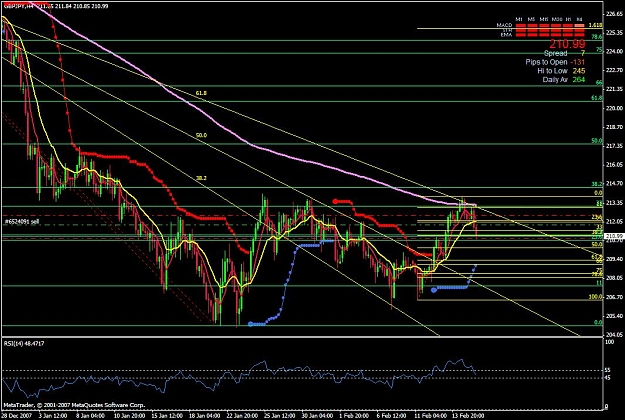Image resolution: width=625 pixels, height=420 pixels.
Task: Click the RSI 45 level label
Action: [x=607, y=378]
